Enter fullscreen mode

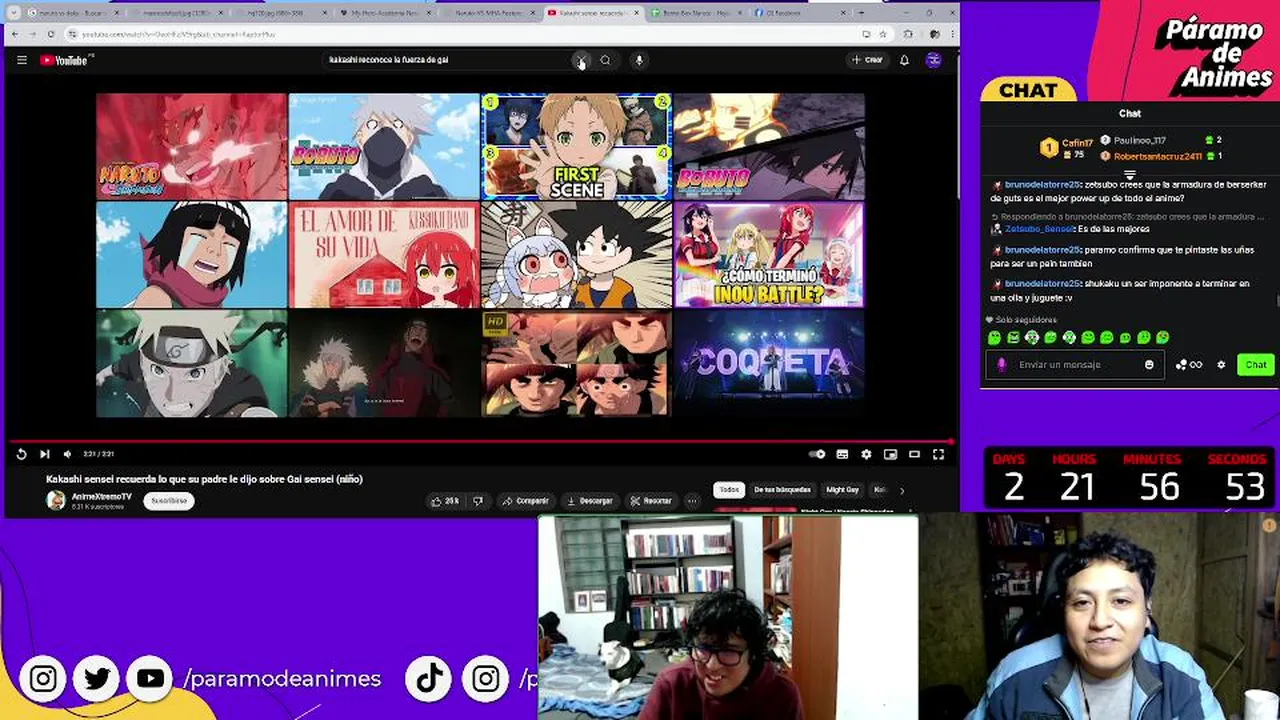pos(938,454)
